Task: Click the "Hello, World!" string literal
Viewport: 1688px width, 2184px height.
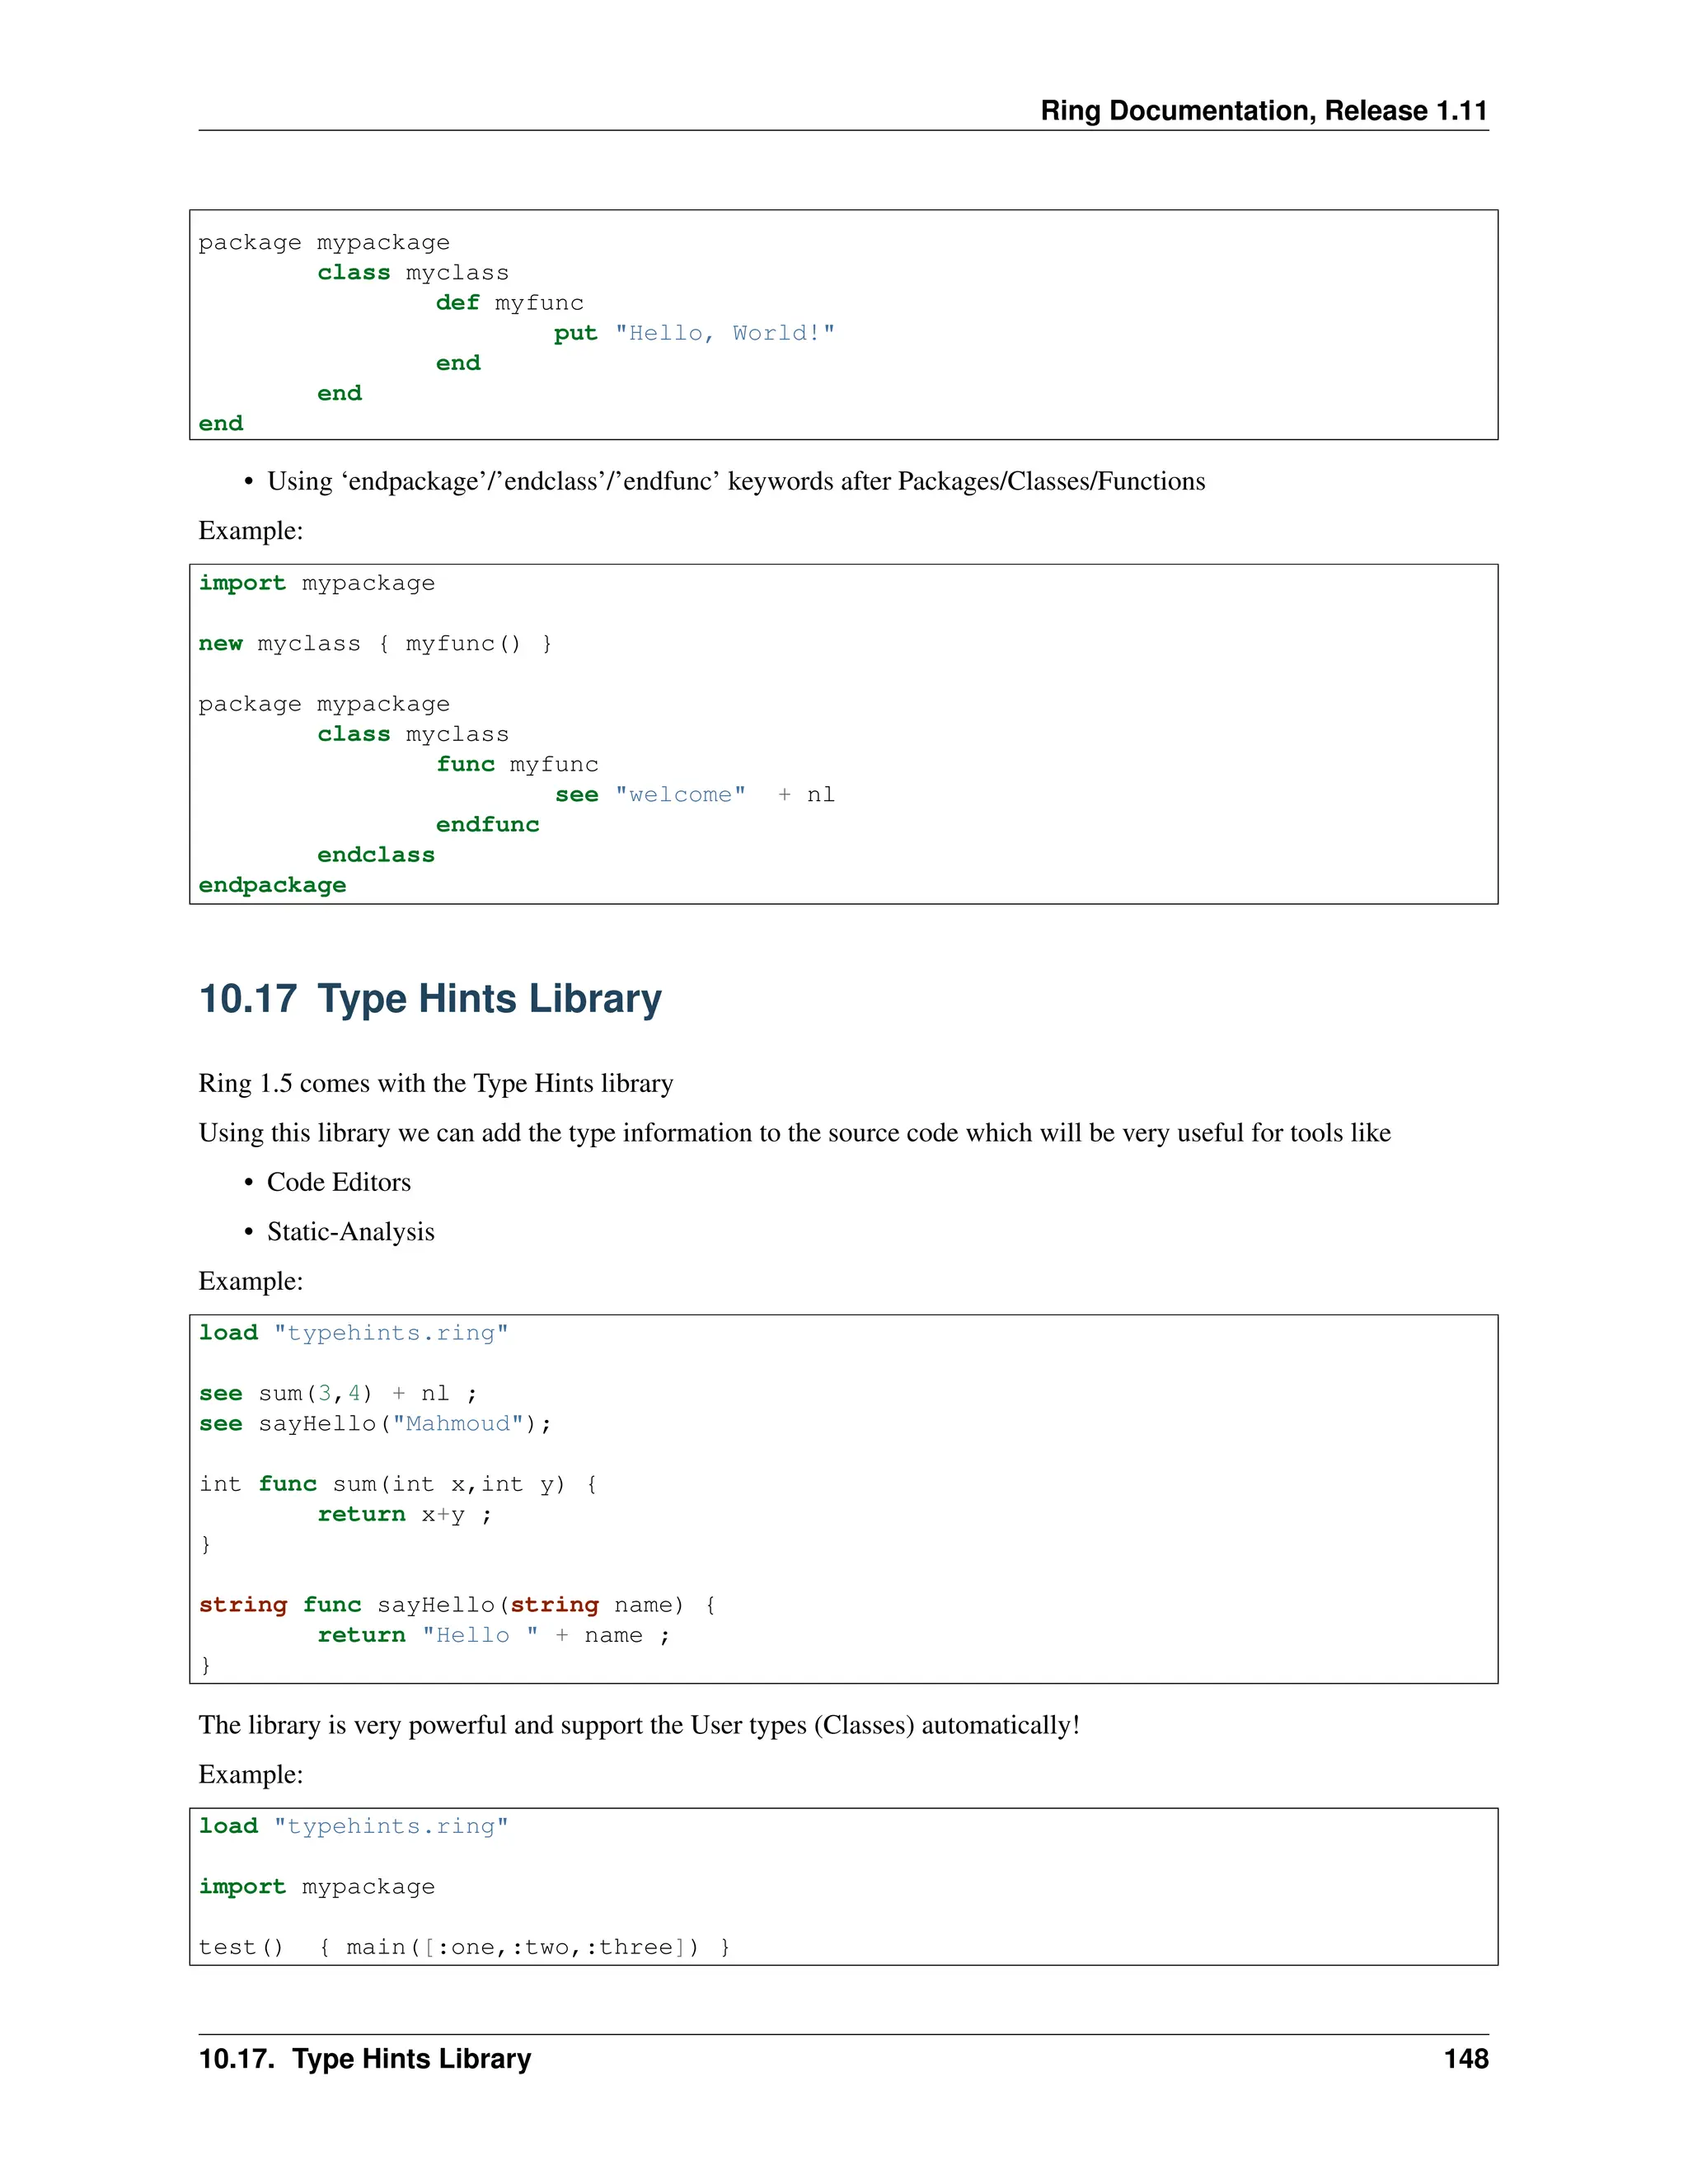Action: point(724,333)
